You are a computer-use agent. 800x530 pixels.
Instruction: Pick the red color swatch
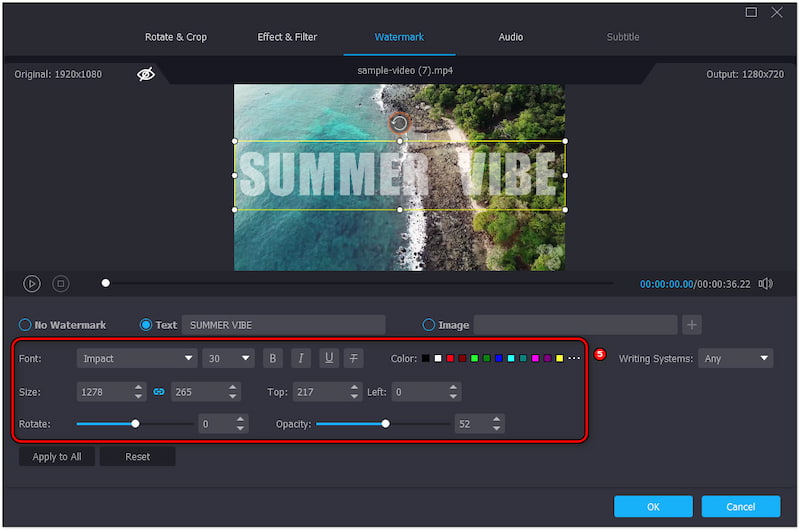point(450,358)
